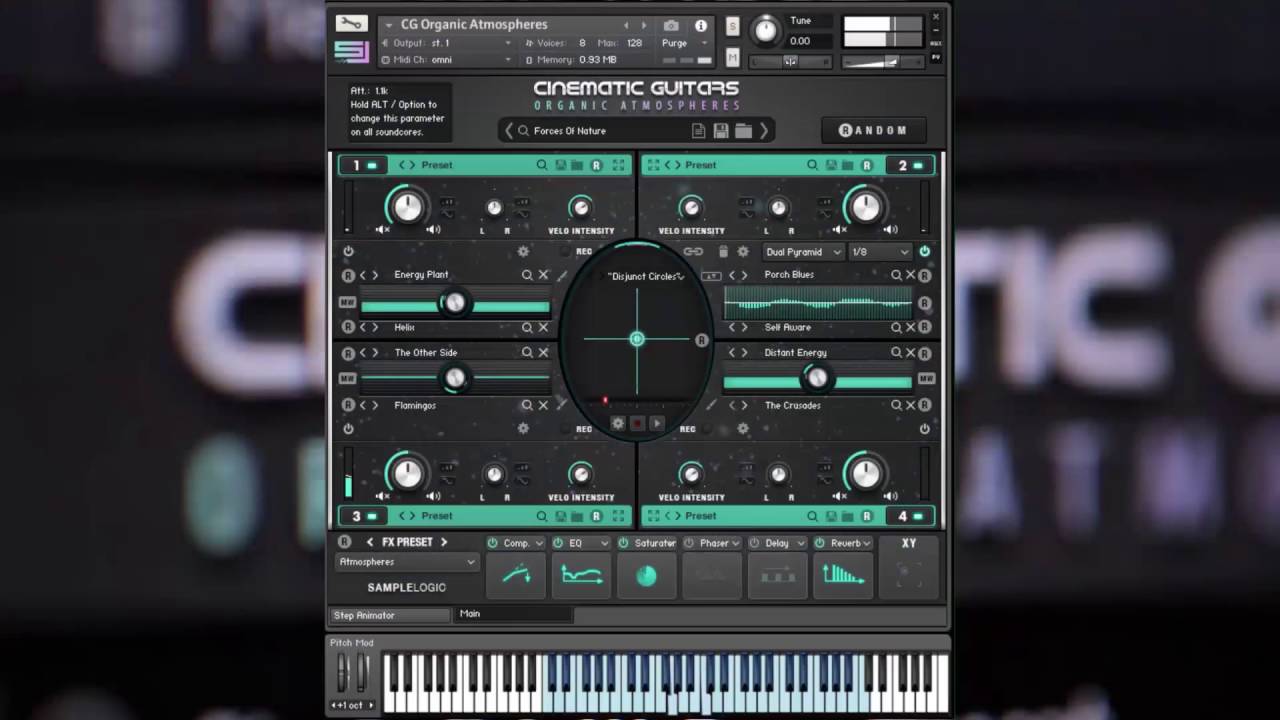Toggle soundcore 2 on/off

pyautogui.click(x=909, y=165)
